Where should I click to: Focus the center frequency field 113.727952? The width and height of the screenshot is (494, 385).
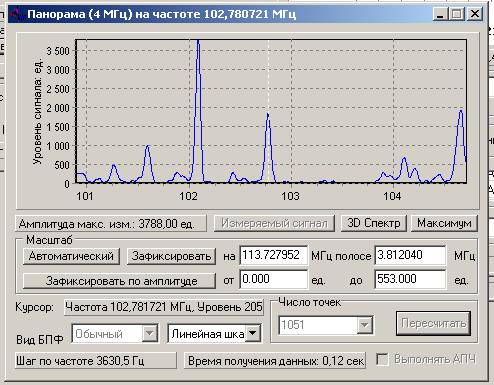point(274,256)
